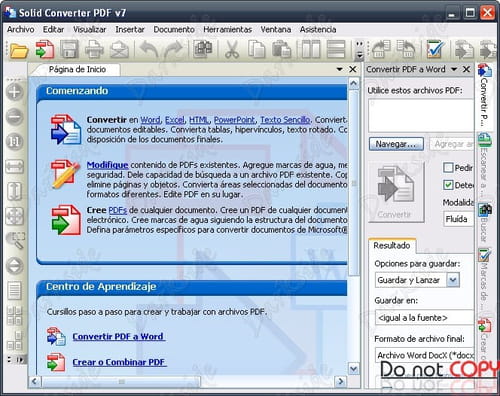
Task: Zoom in with the plus icon
Action: (15, 92)
